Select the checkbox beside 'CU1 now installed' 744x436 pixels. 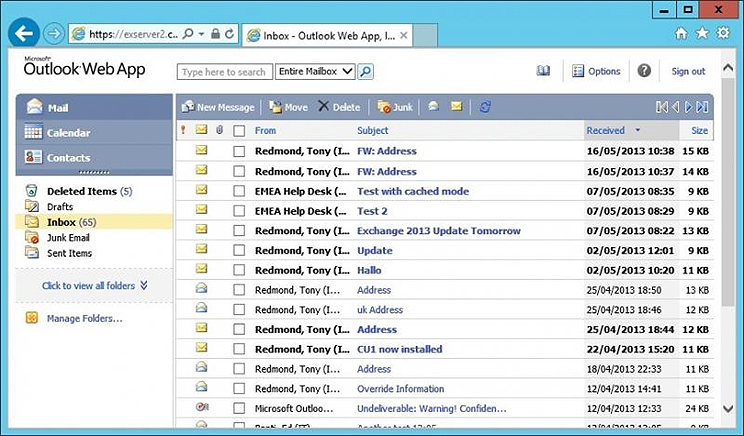click(x=239, y=349)
